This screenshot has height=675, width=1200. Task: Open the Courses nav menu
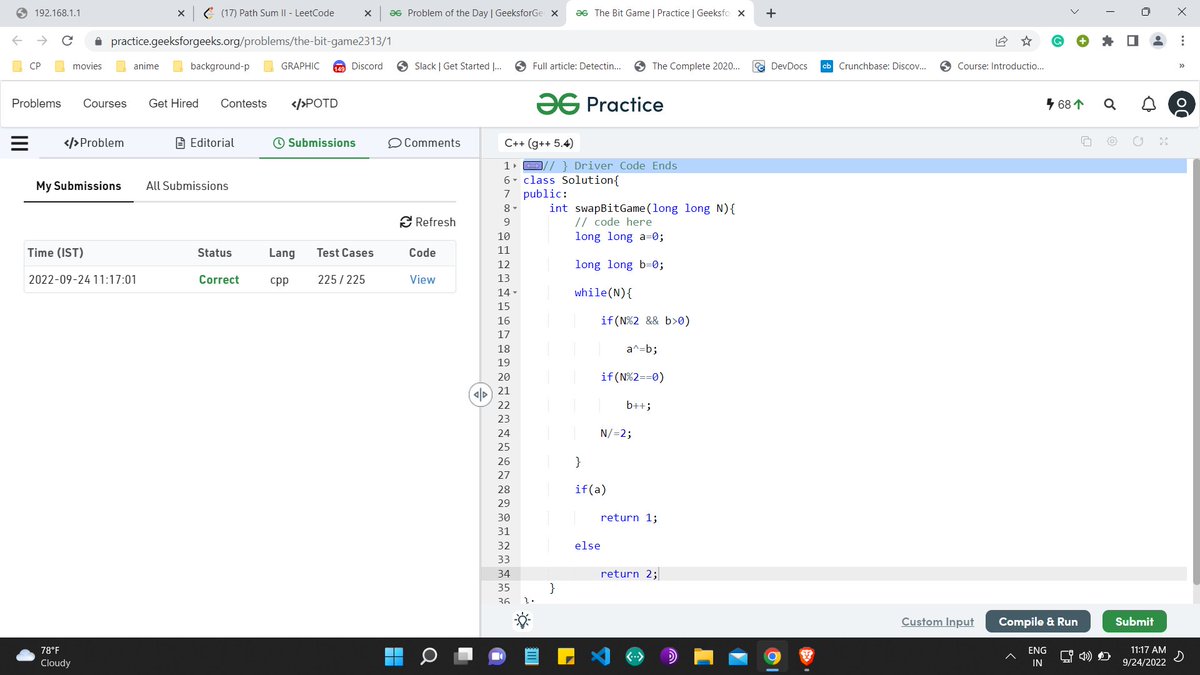click(105, 104)
